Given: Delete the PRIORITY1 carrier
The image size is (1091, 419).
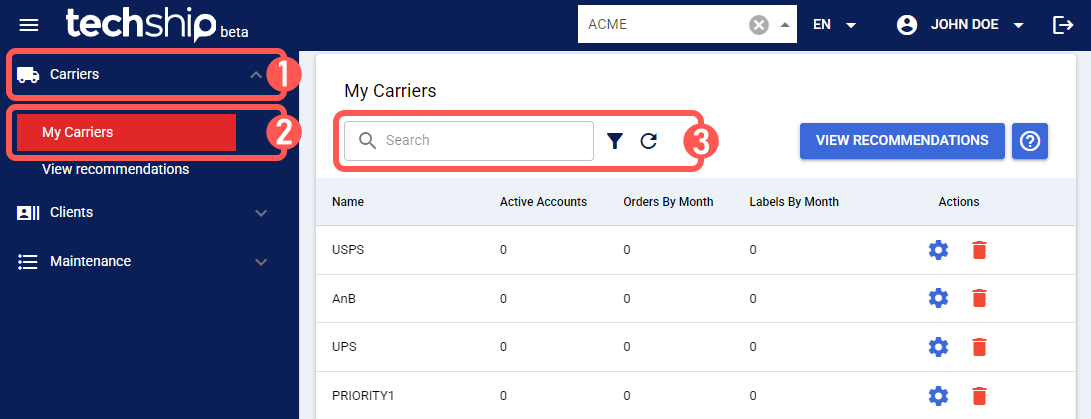Looking at the screenshot, I should (979, 396).
